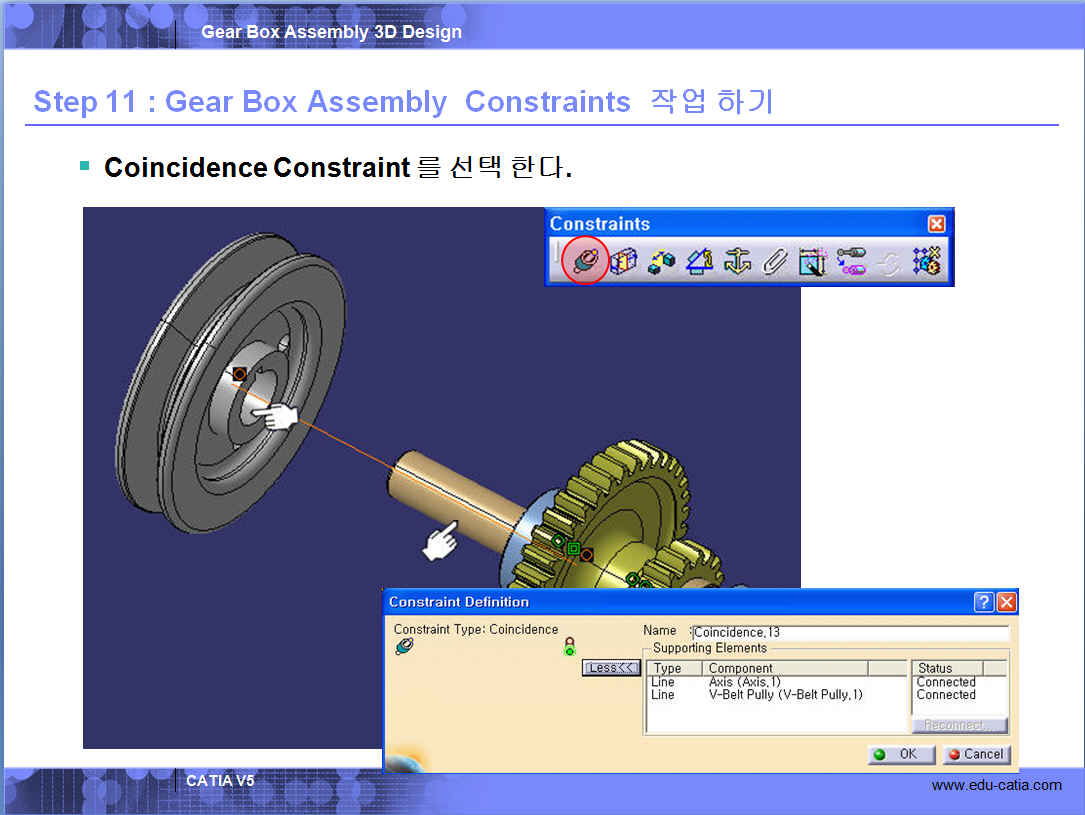This screenshot has width=1085, height=815.
Task: Select the Axis (Axis.1) row
Action: pyautogui.click(x=745, y=682)
